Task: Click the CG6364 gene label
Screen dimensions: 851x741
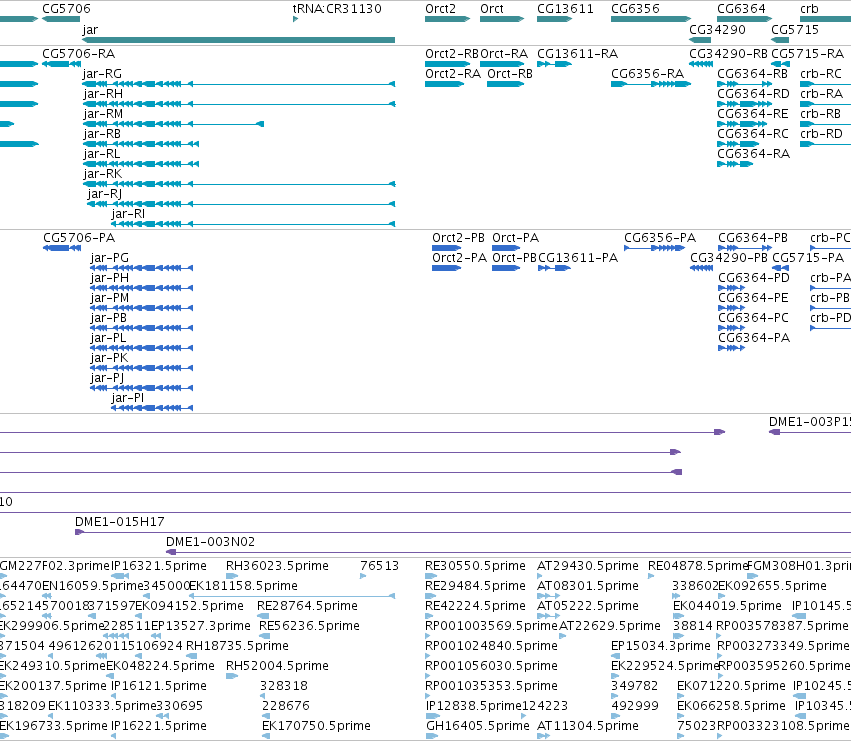Action: pos(741,9)
